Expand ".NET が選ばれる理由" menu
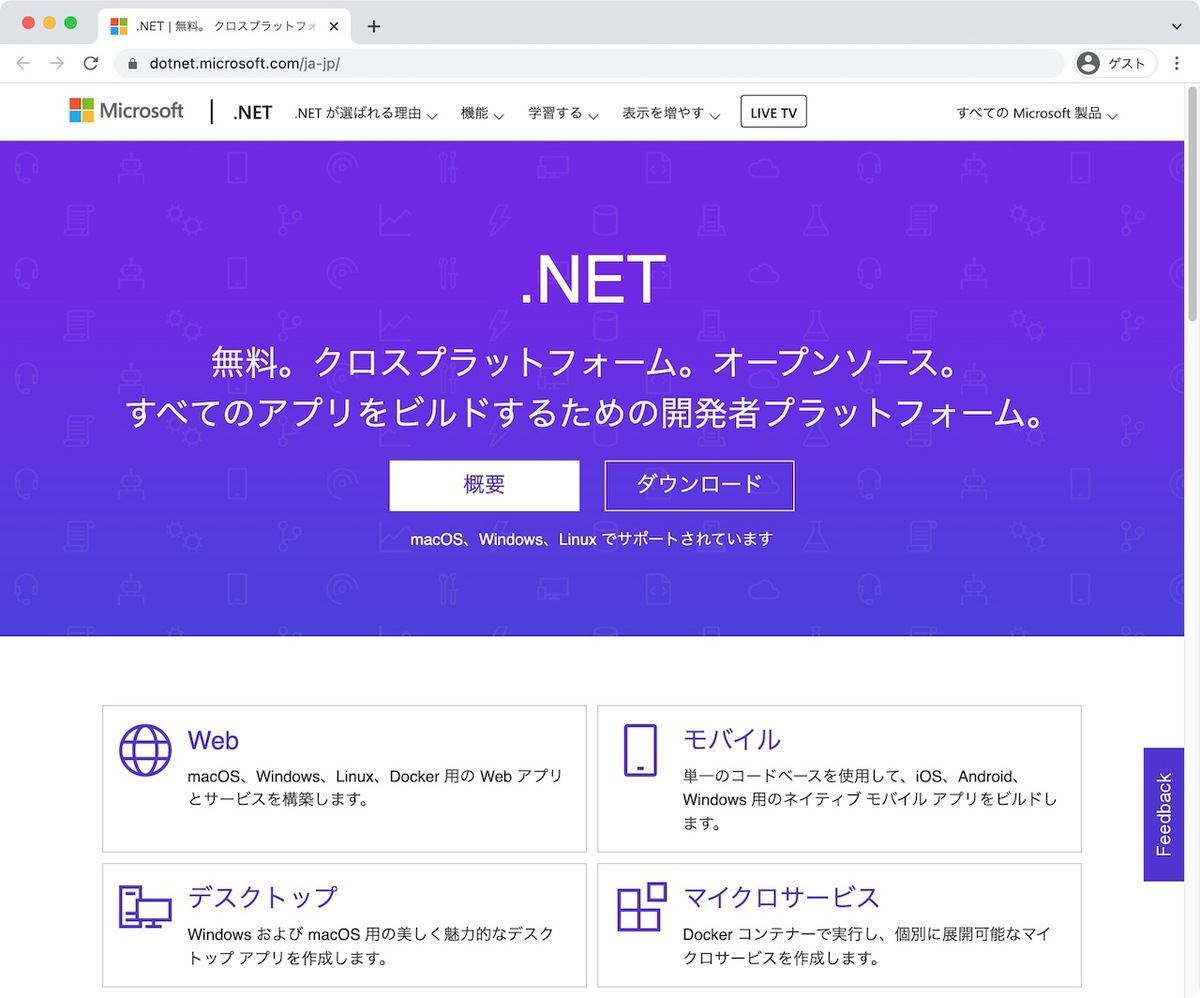This screenshot has width=1200, height=998. (366, 113)
